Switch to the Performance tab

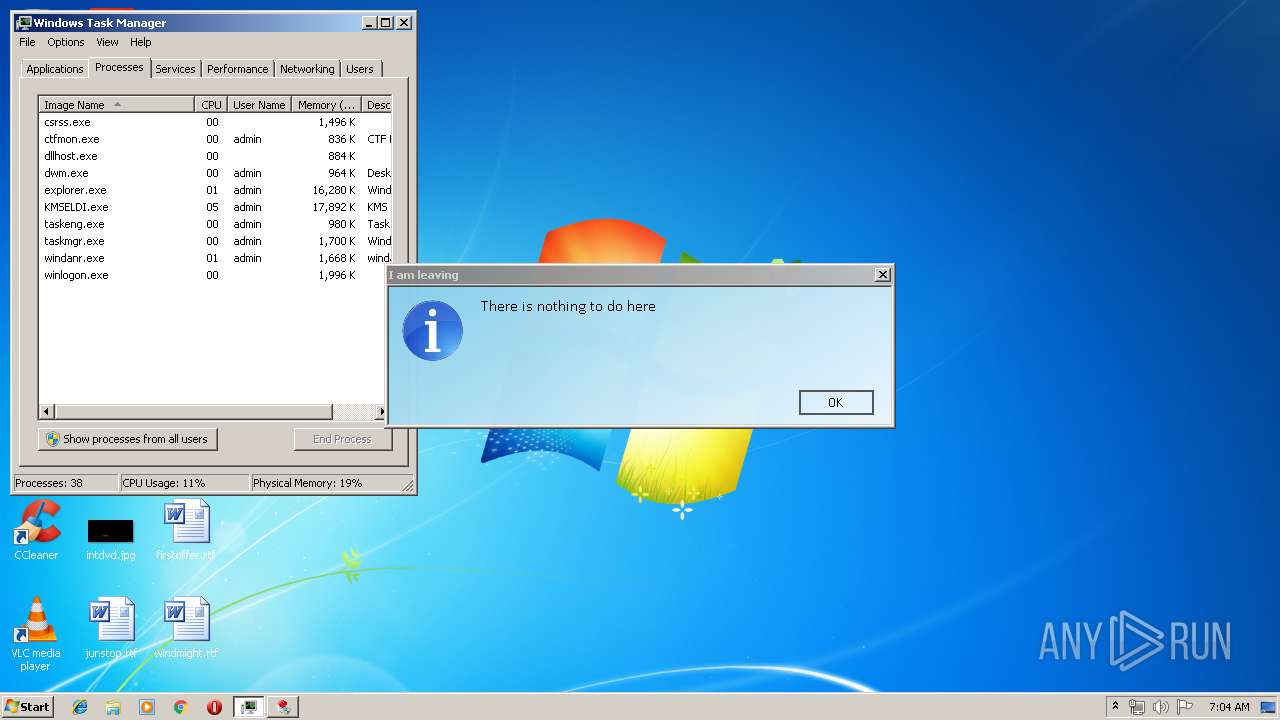237,69
